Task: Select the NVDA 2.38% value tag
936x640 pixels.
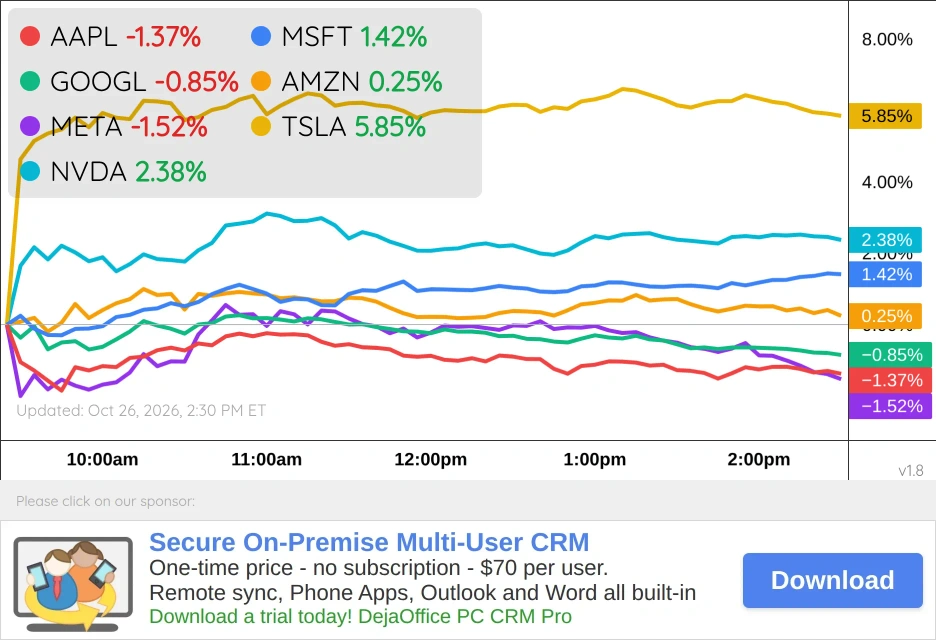Action: click(x=886, y=240)
